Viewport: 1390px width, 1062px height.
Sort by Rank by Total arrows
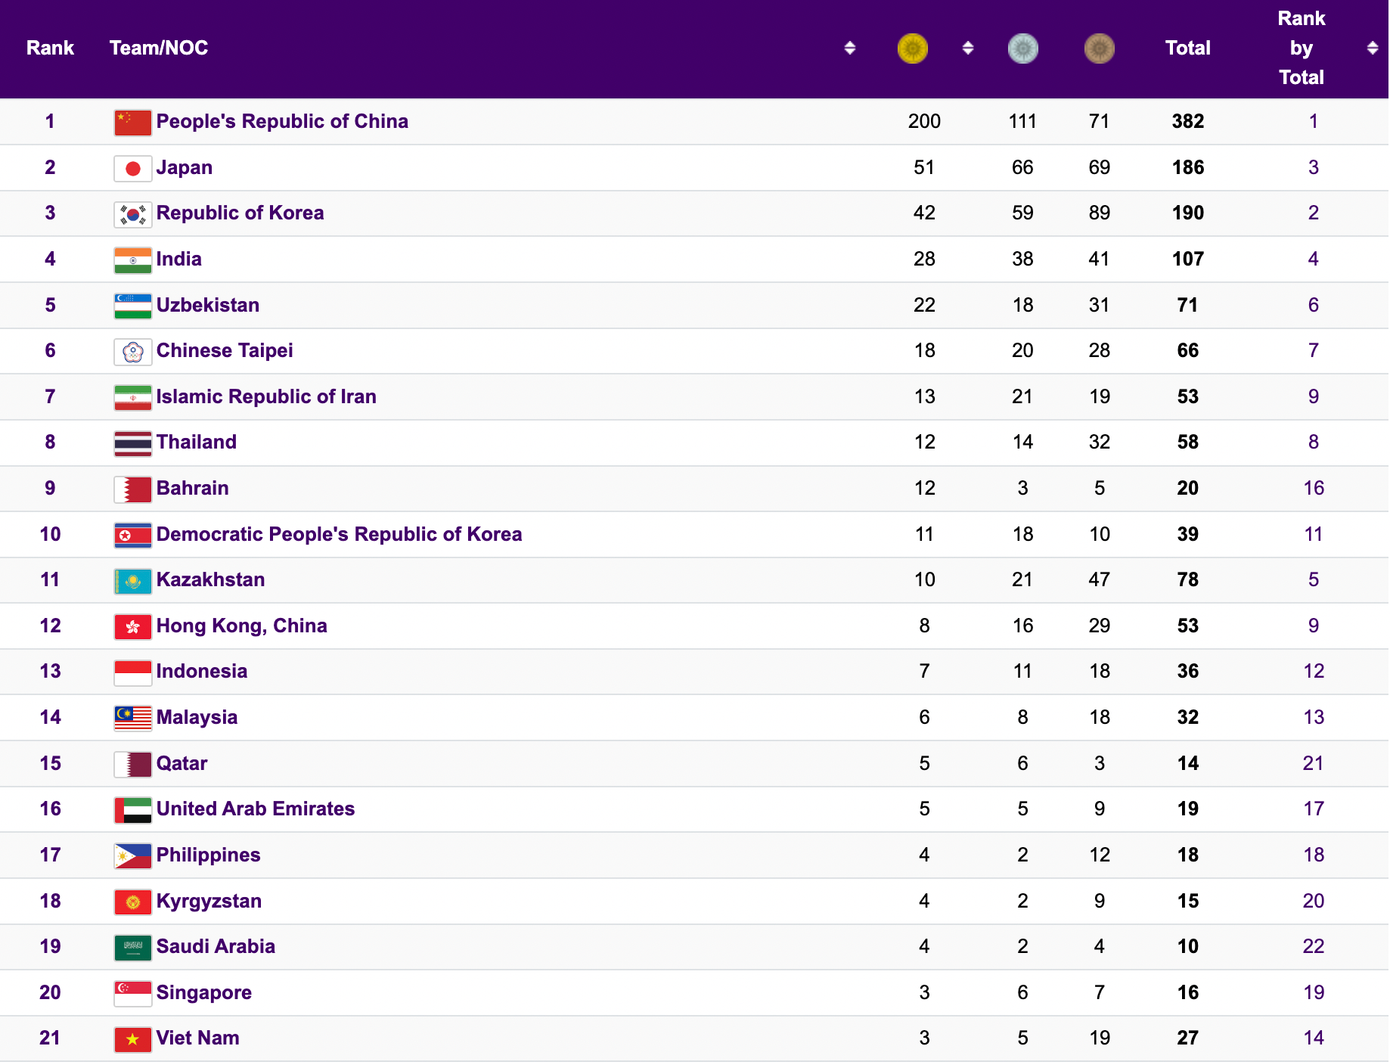(1372, 48)
